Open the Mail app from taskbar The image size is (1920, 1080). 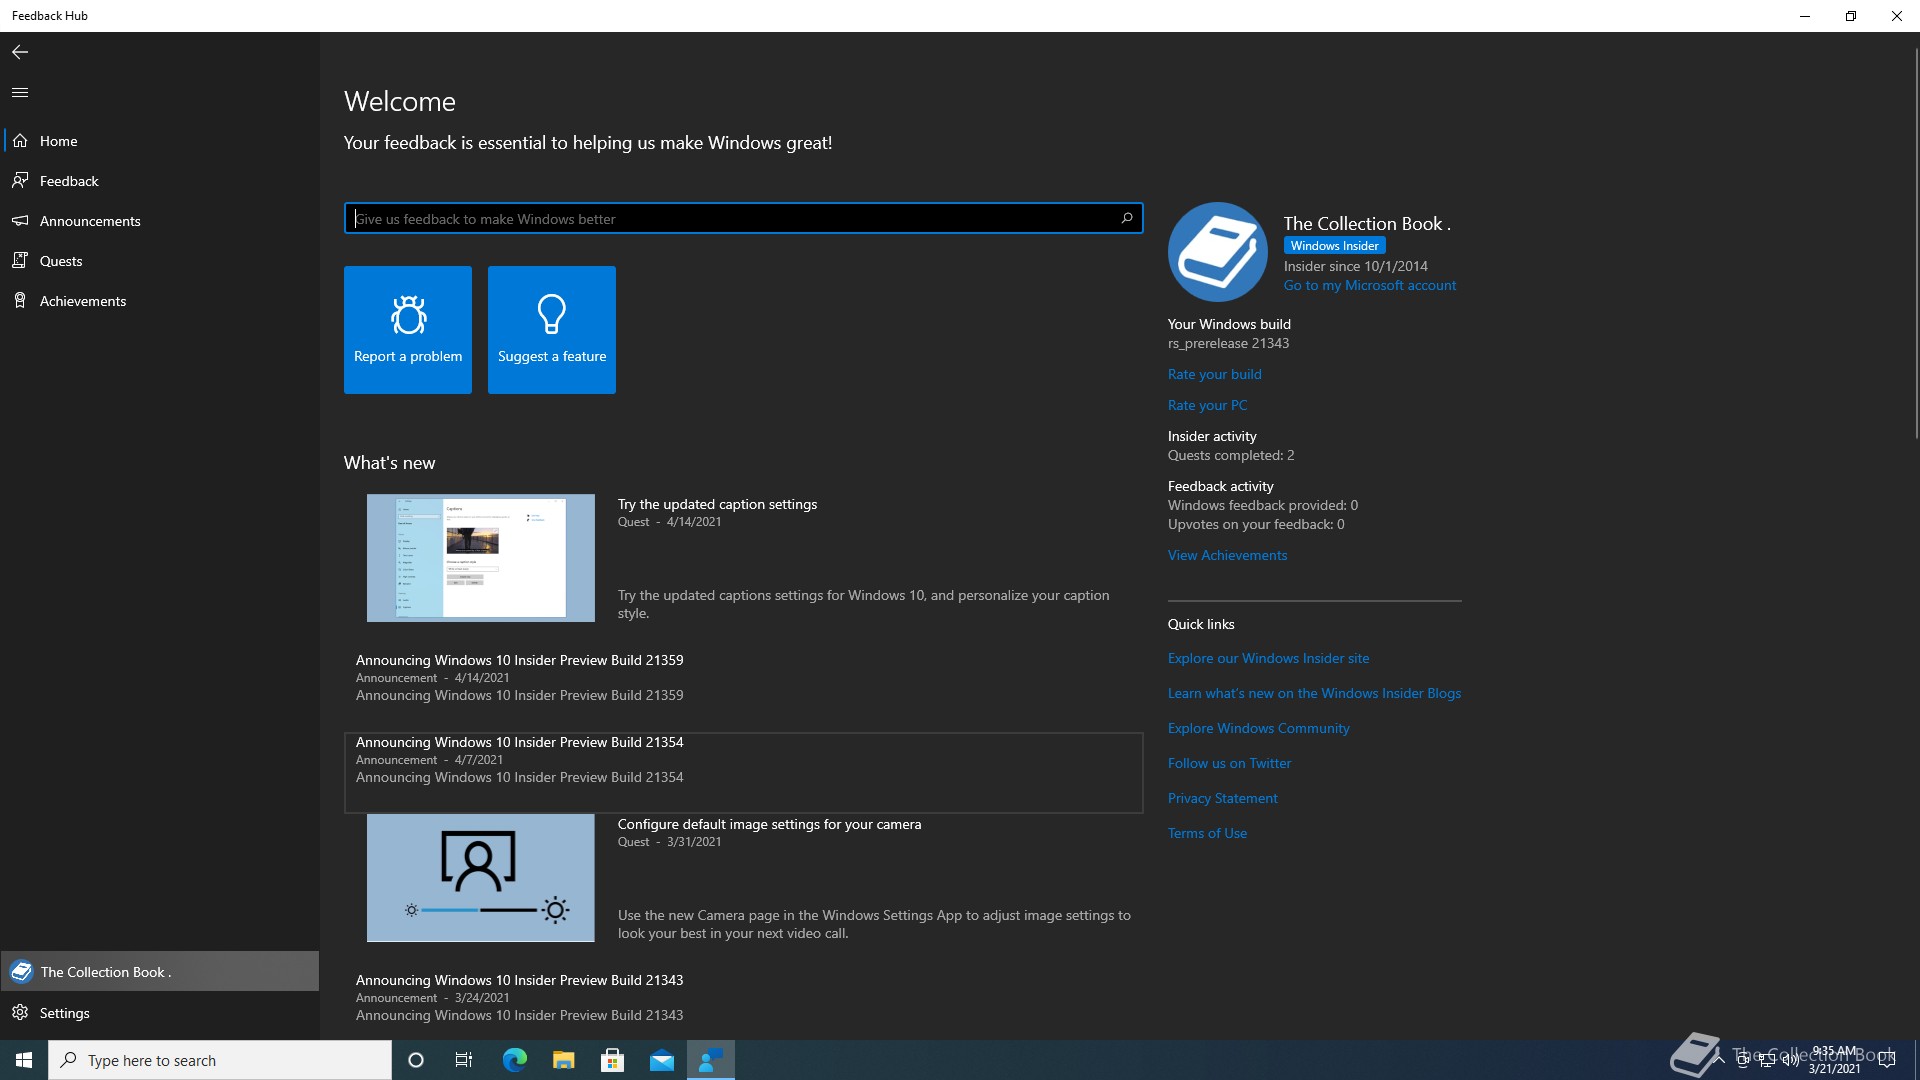point(661,1060)
